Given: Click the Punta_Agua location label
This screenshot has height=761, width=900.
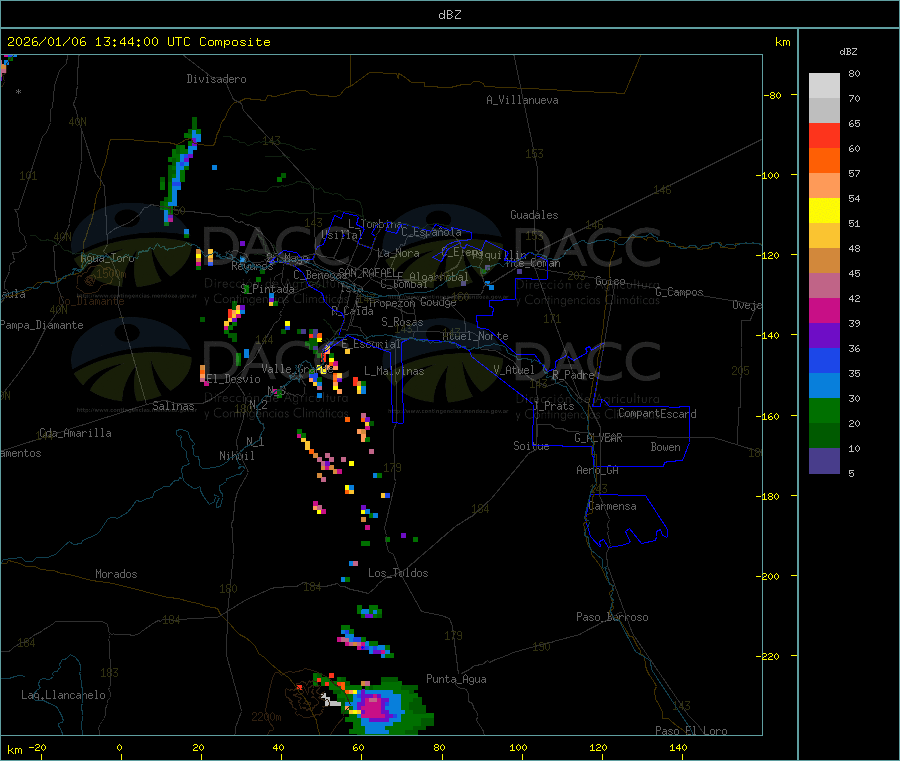Looking at the screenshot, I should tap(456, 679).
